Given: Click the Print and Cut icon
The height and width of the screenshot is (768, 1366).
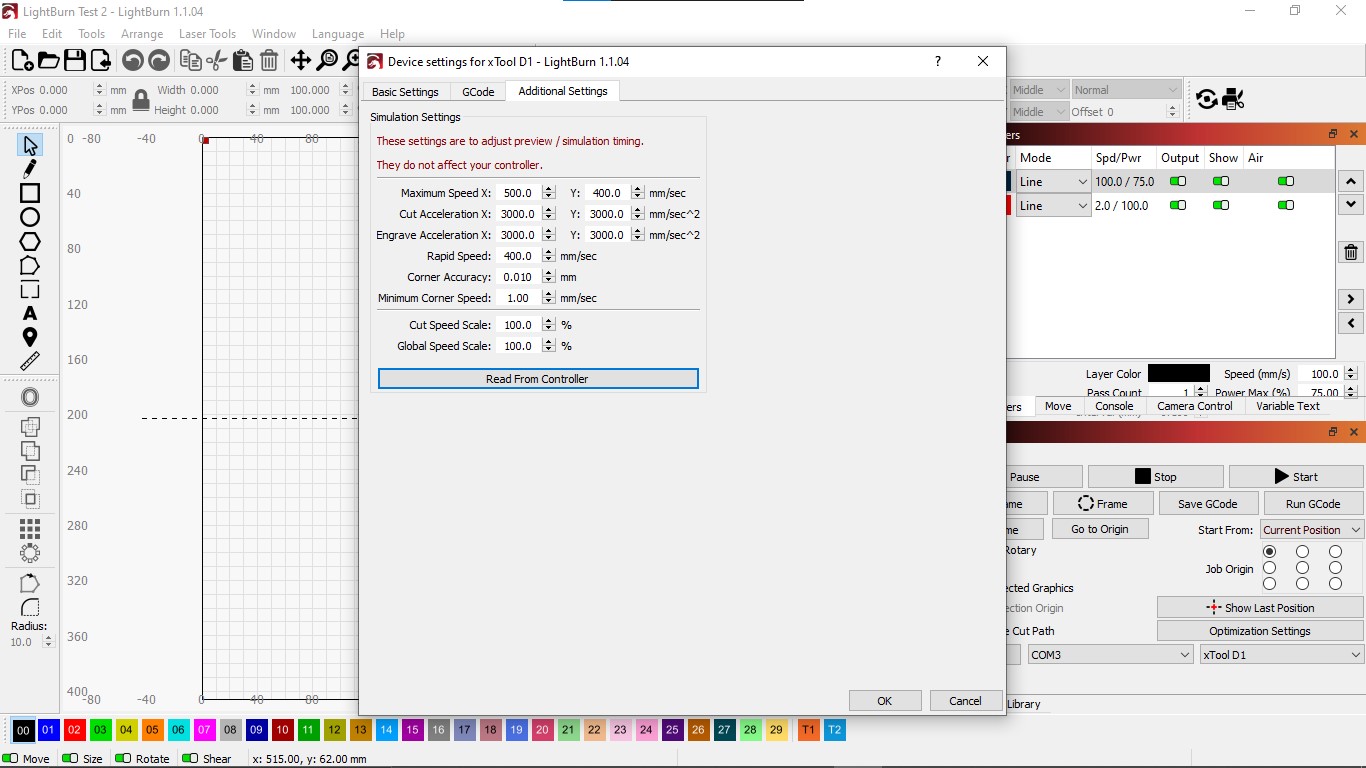Looking at the screenshot, I should (1234, 99).
